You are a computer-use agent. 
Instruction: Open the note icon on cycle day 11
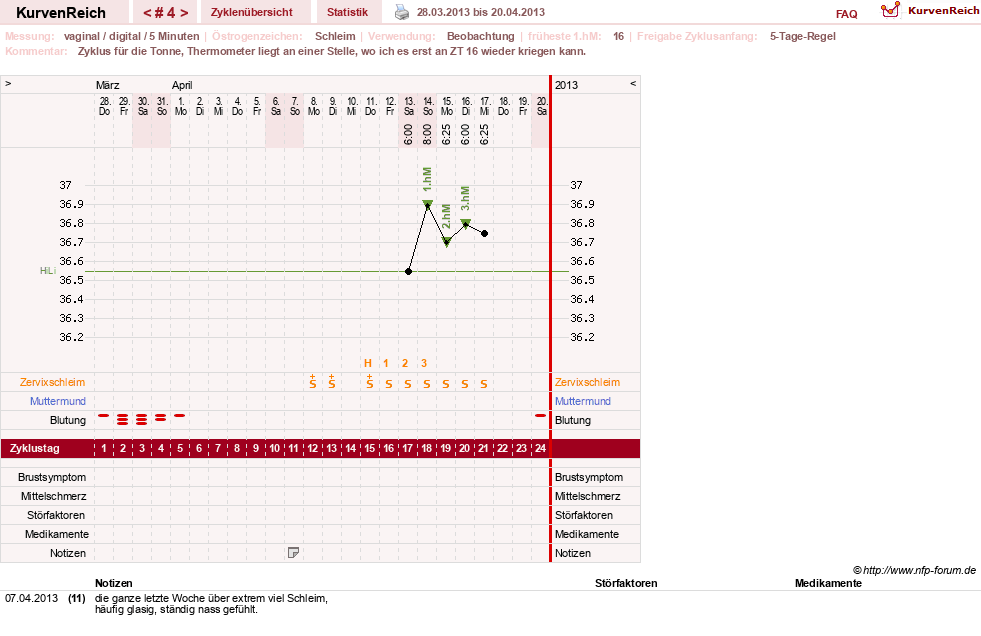pos(293,553)
